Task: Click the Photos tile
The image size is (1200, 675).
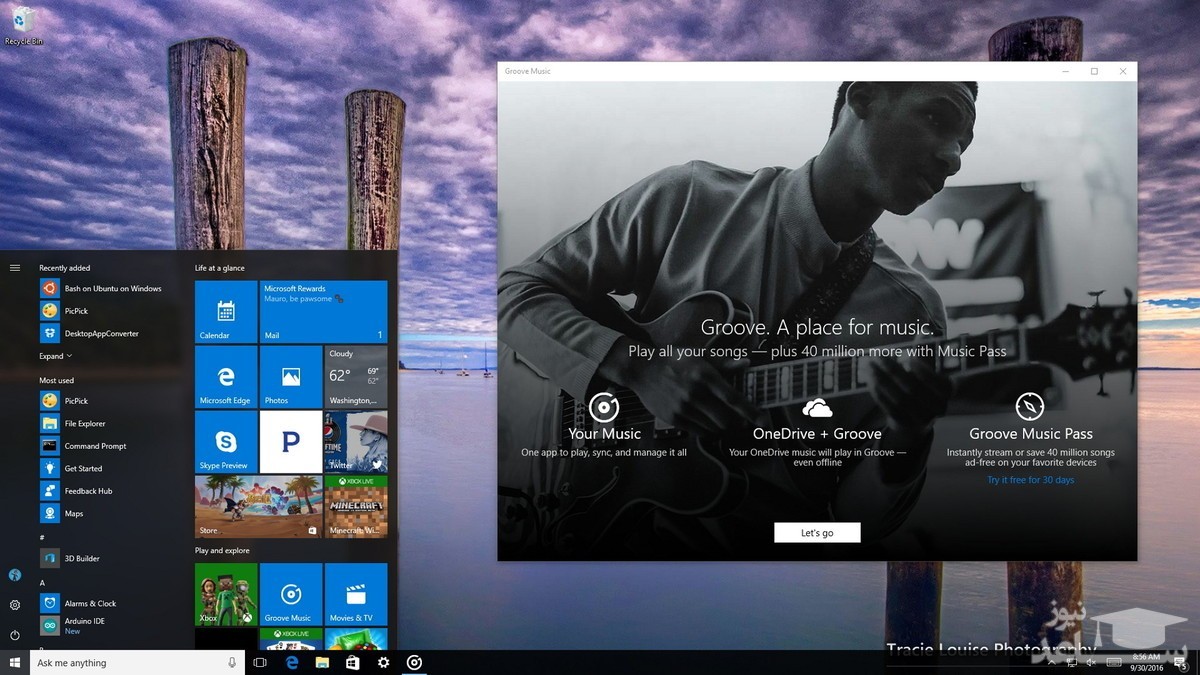Action: [x=290, y=376]
